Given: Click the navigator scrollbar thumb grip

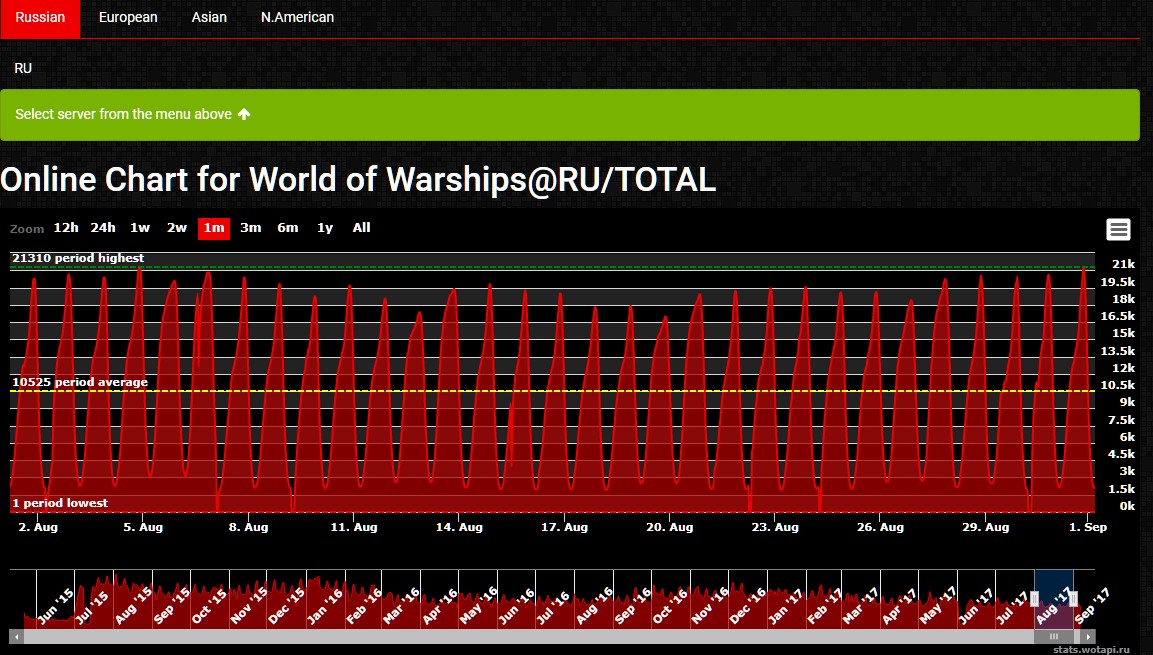Looking at the screenshot, I should 1053,636.
